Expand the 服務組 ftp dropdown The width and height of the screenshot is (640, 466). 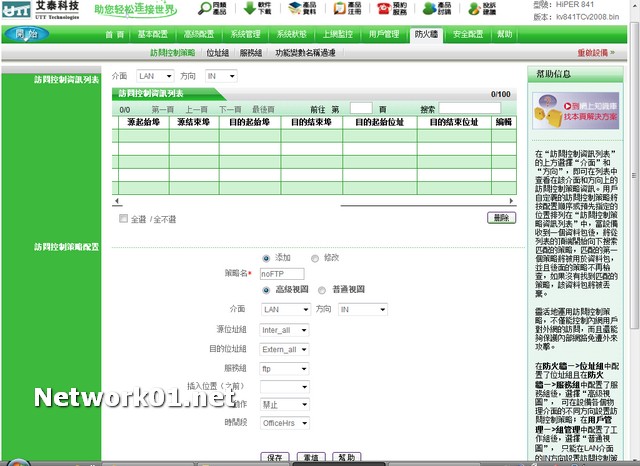tap(285, 368)
